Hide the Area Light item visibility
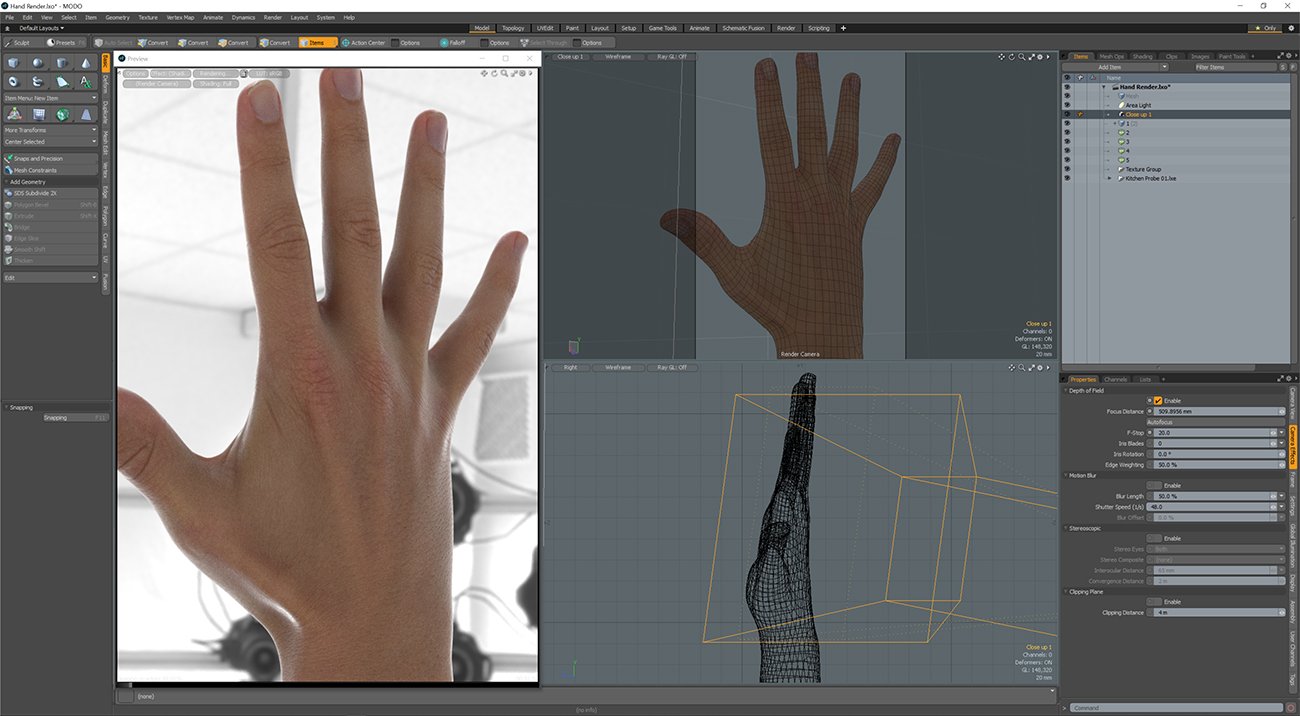Screen dimensions: 1300x716 point(1066,105)
